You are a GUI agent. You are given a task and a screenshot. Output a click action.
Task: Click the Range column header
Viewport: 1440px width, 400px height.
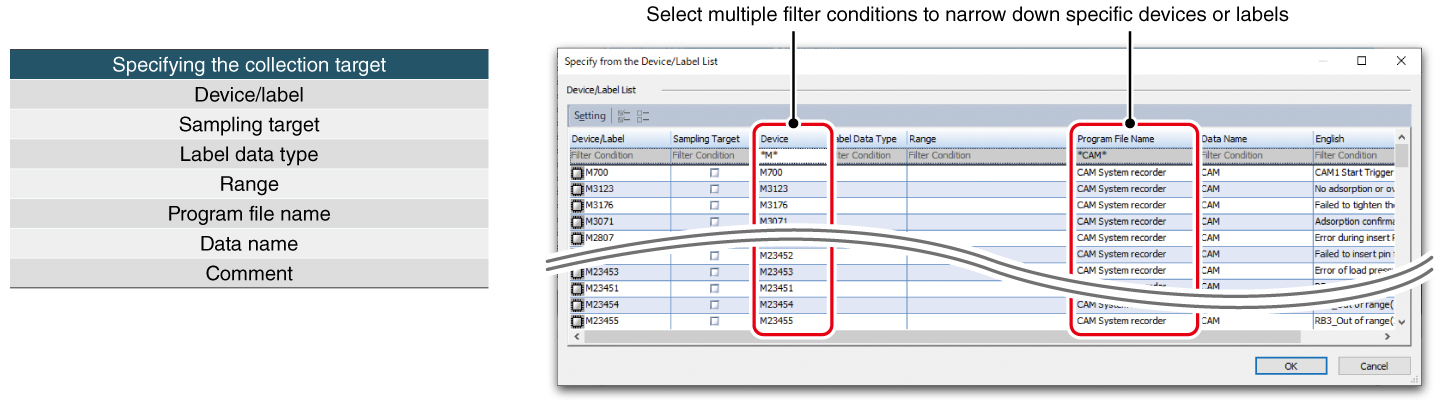[986, 139]
